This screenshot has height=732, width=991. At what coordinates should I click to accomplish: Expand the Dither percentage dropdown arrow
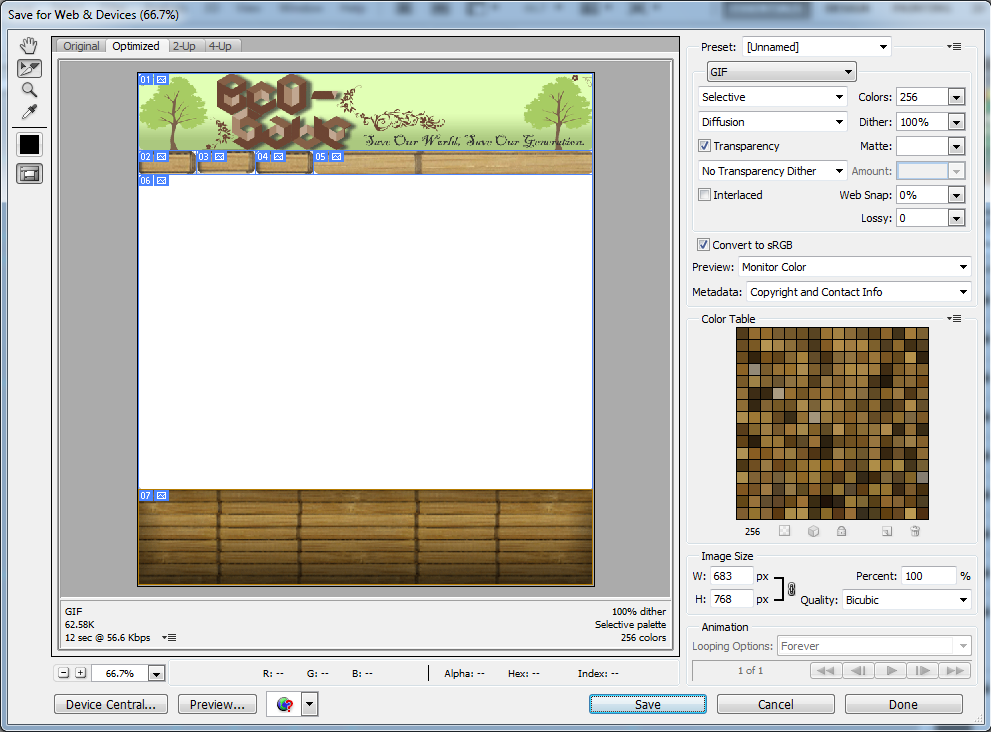[x=956, y=123]
